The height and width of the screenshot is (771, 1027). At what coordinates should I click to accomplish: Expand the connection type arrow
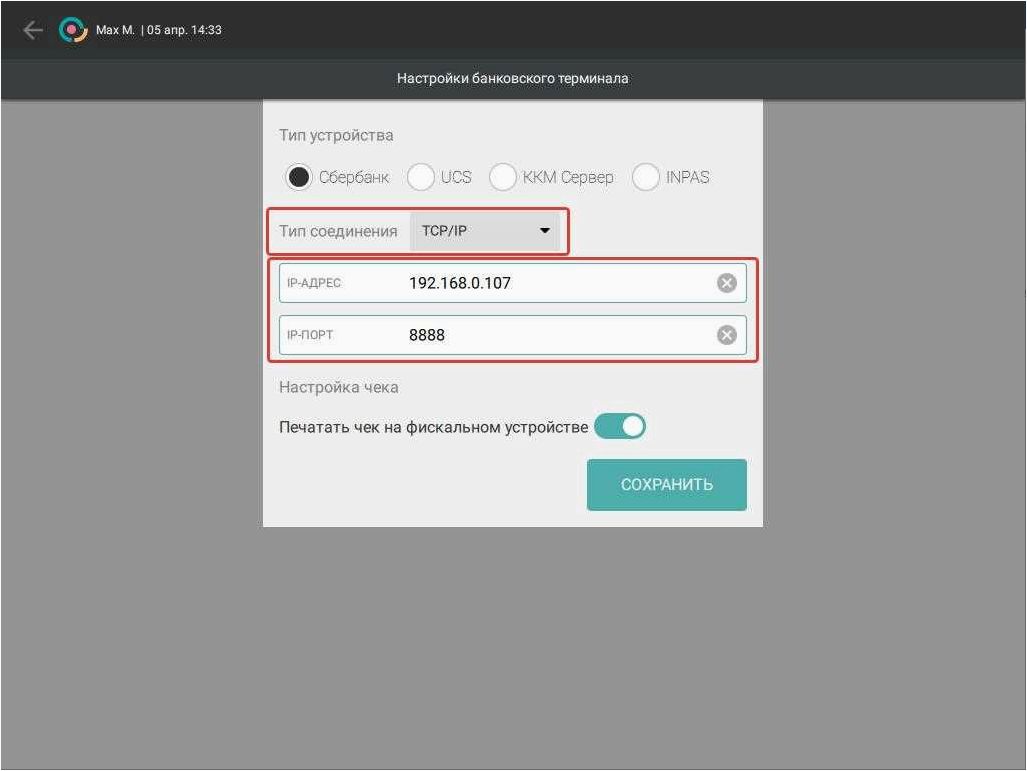point(544,231)
